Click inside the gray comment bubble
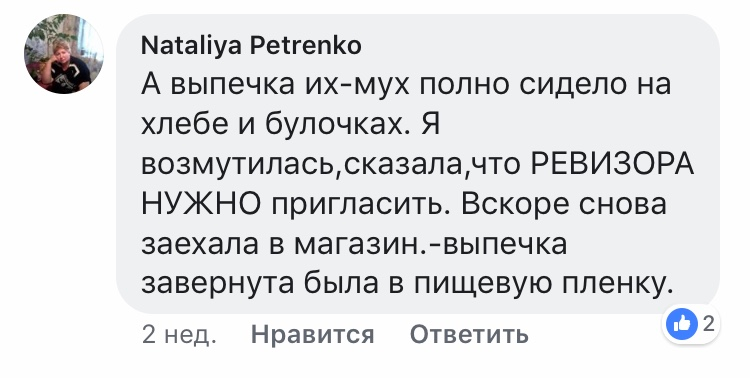The height and width of the screenshot is (378, 750). 418,164
